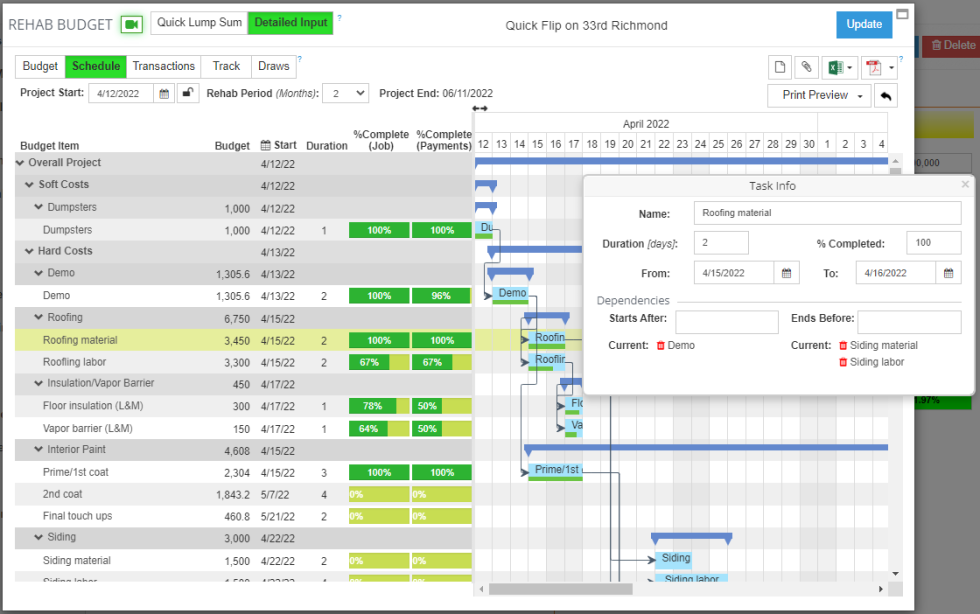Click the paperclip attachments icon

pyautogui.click(x=806, y=66)
